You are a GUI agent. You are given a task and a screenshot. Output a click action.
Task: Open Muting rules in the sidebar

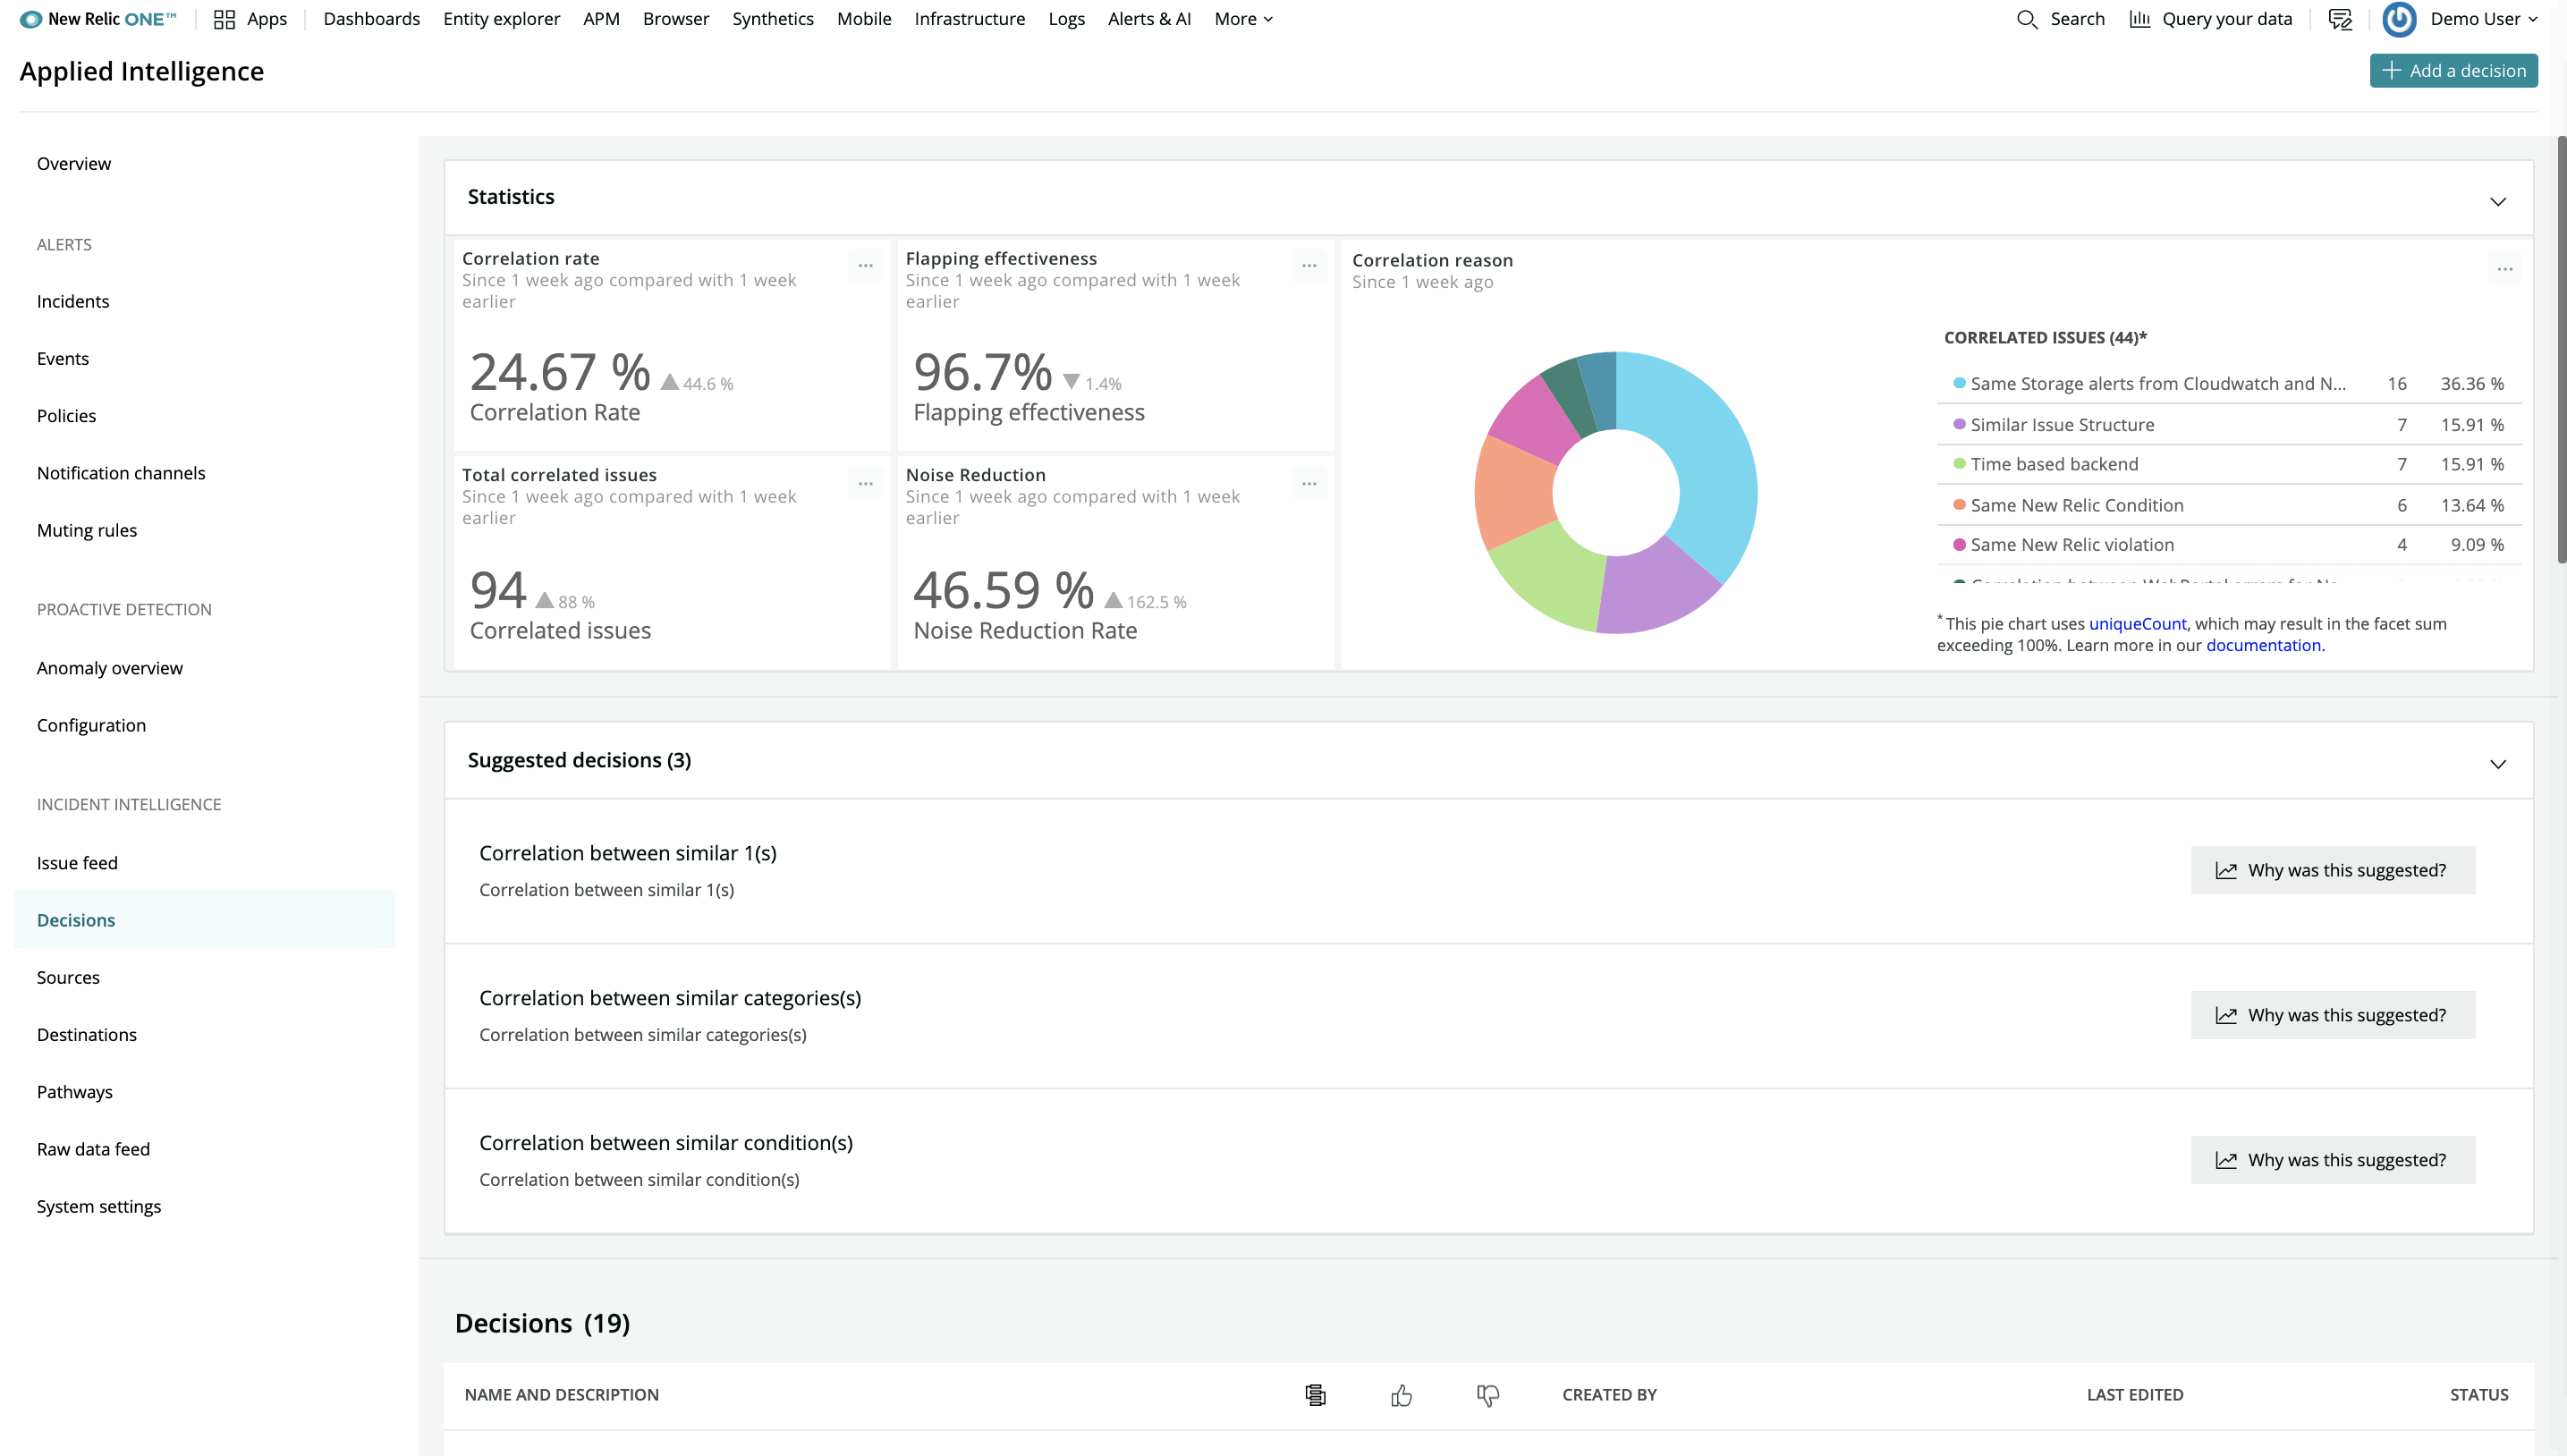pos(87,531)
